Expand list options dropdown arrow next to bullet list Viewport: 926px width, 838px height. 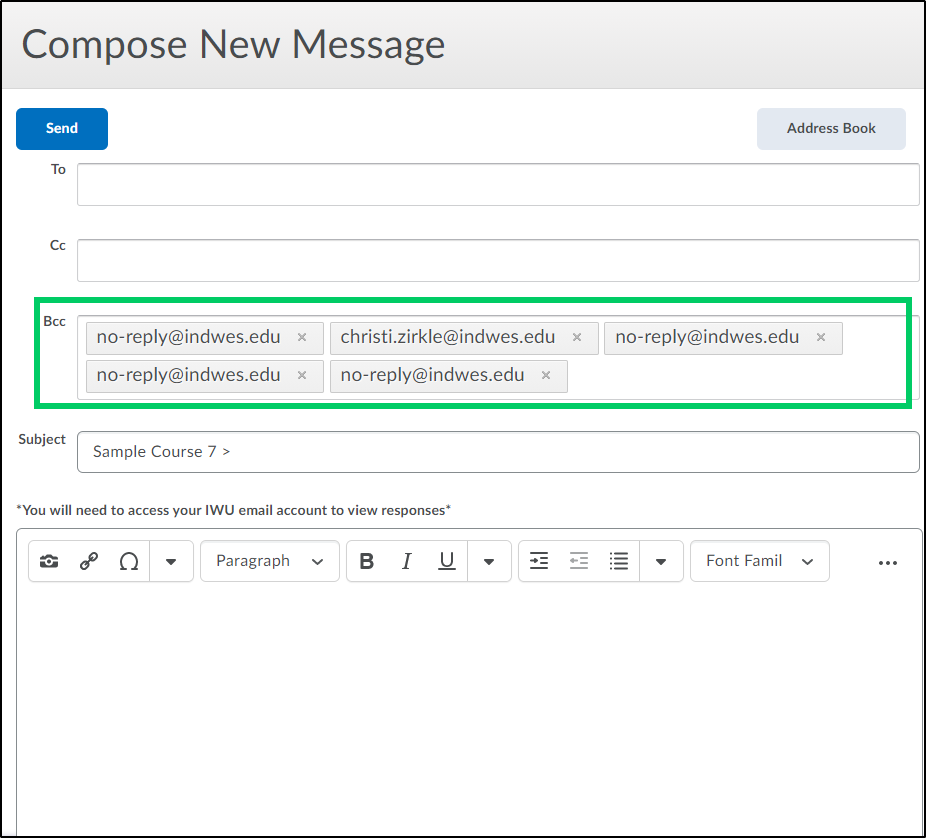661,561
